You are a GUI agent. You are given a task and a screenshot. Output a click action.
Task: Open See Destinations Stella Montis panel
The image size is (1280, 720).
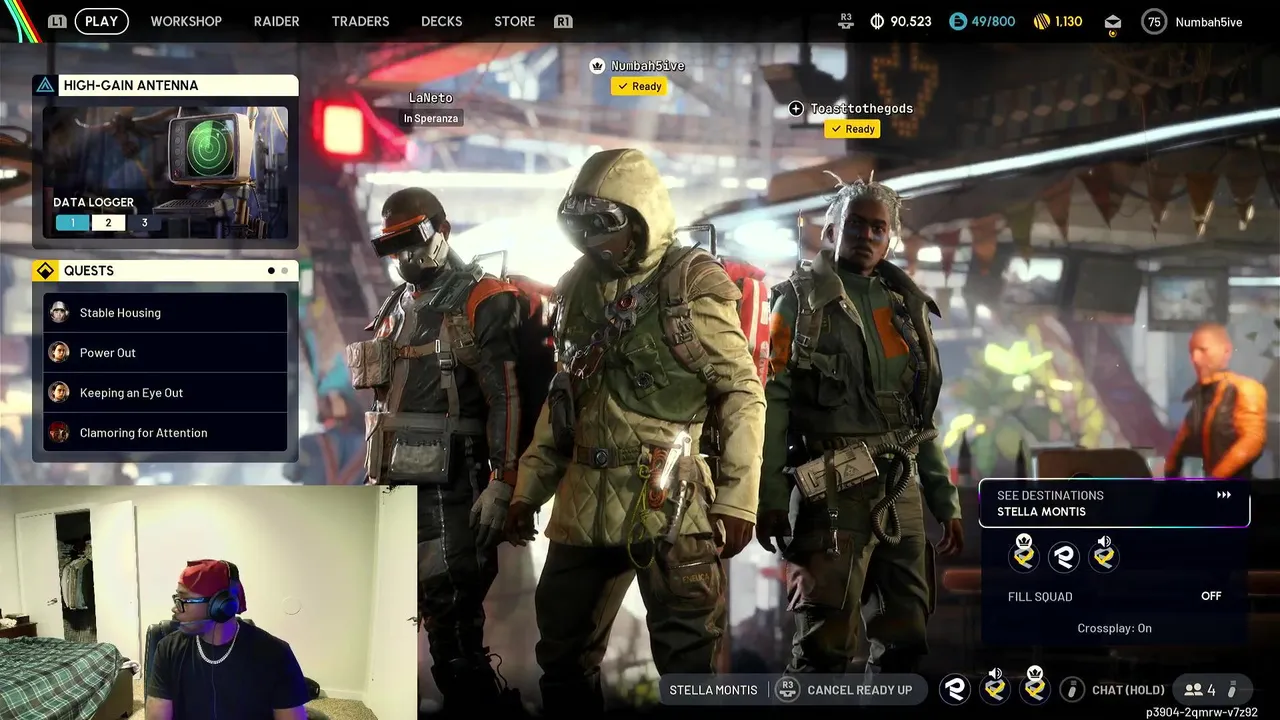pos(1114,503)
